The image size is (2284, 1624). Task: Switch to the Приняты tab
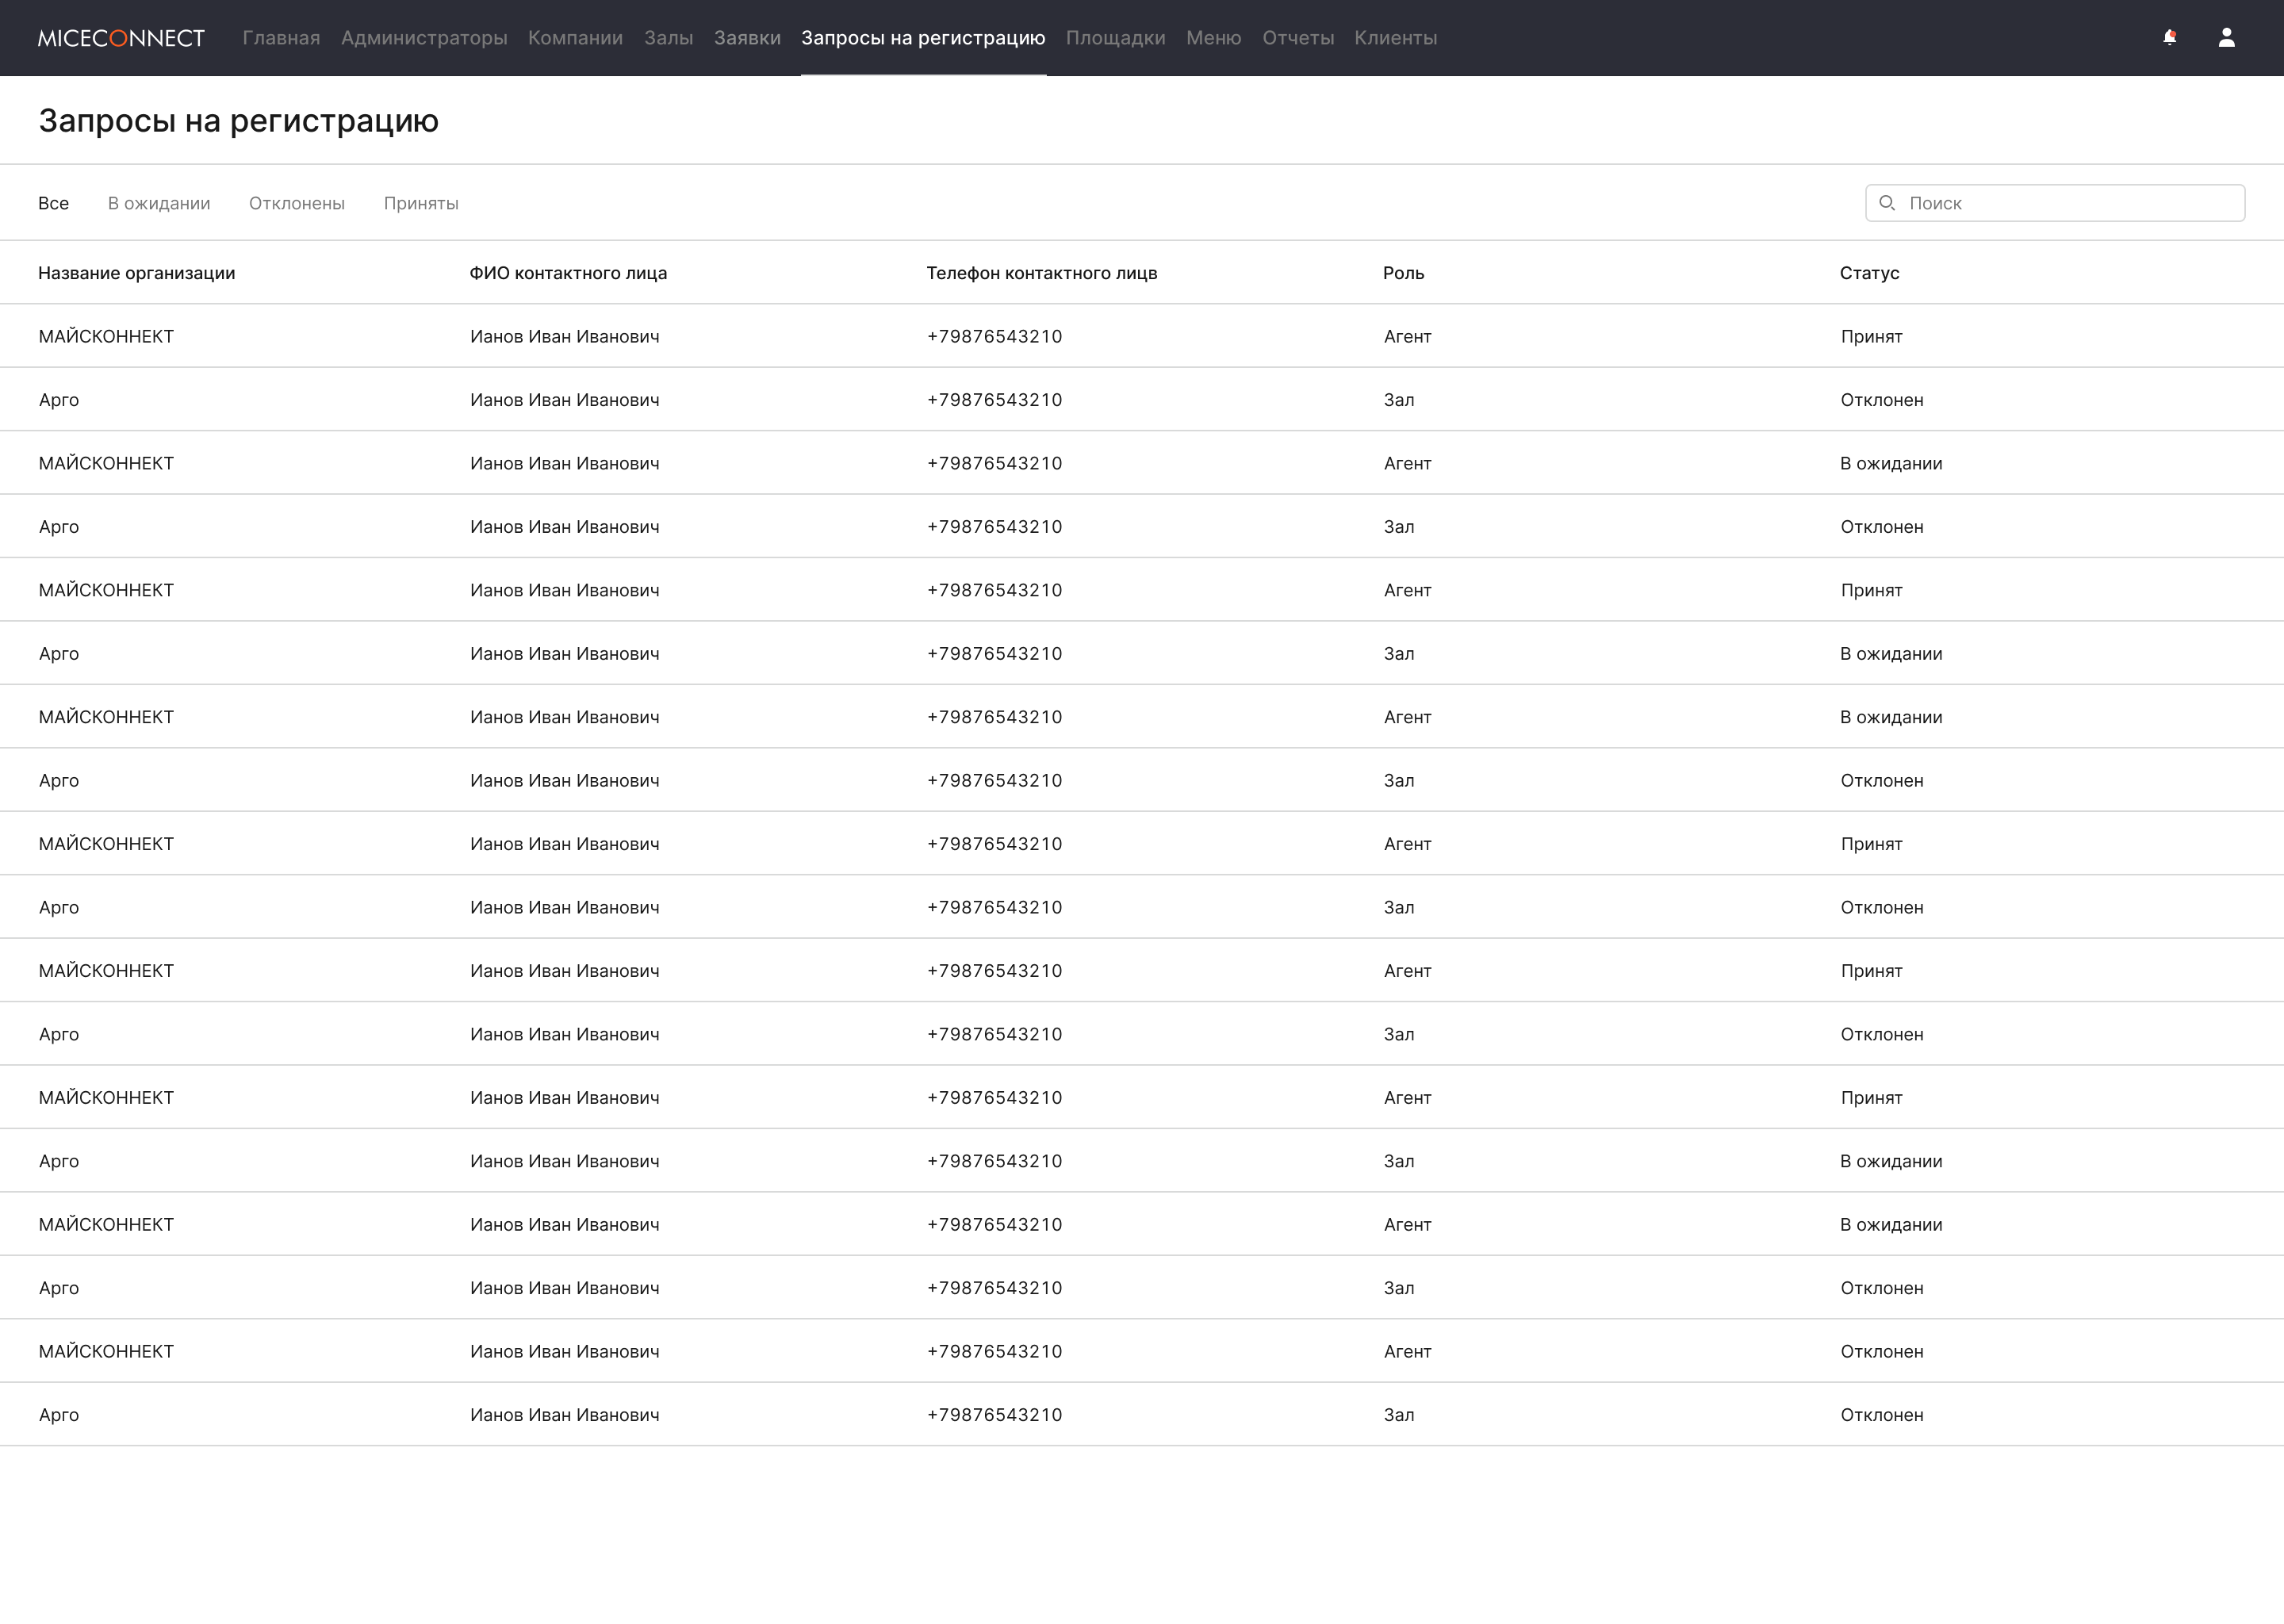click(421, 203)
